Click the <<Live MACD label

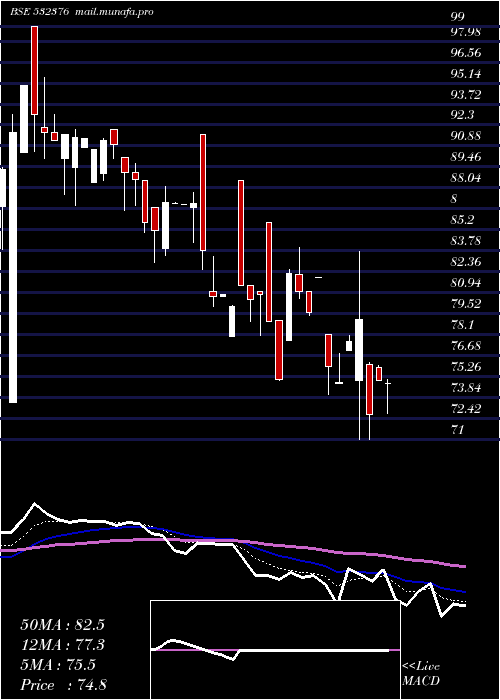(x=421, y=674)
